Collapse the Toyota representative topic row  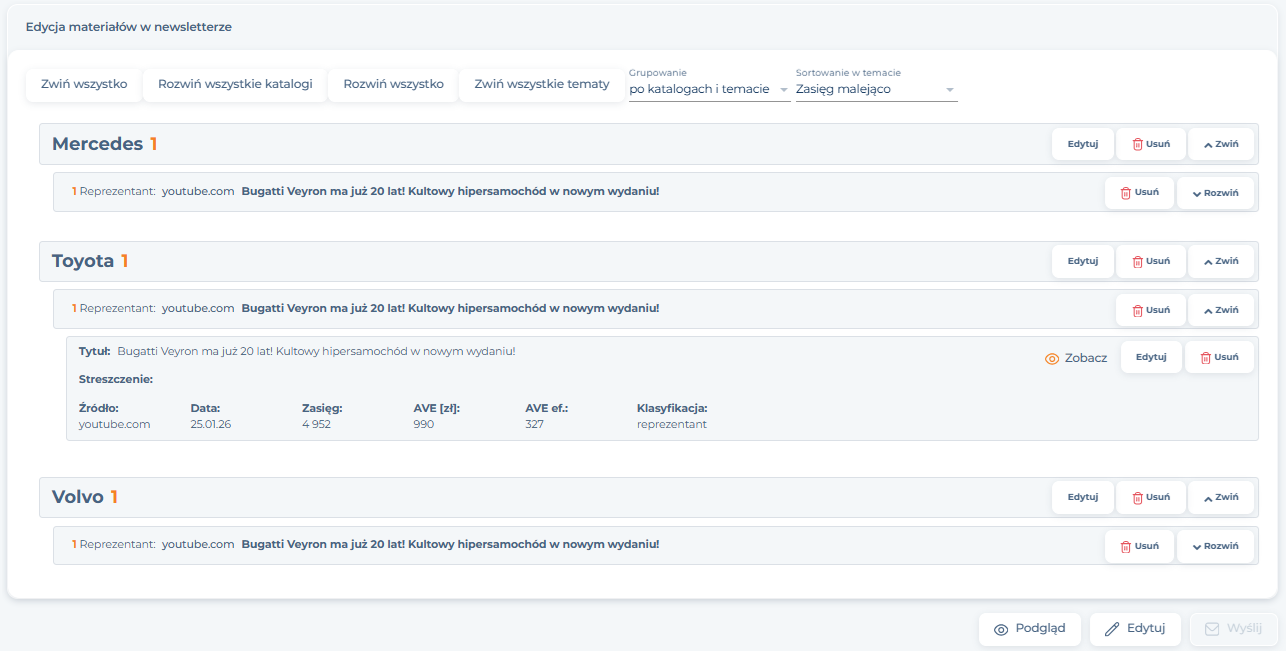(x=1220, y=310)
